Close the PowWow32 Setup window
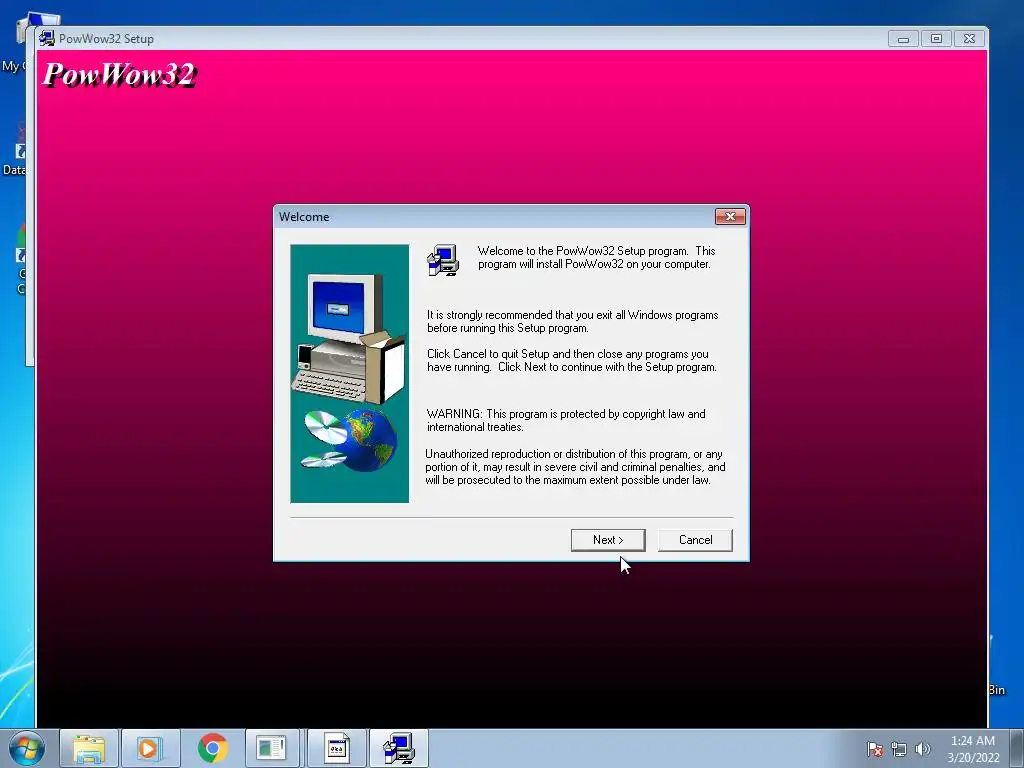This screenshot has height=768, width=1024. [x=970, y=39]
